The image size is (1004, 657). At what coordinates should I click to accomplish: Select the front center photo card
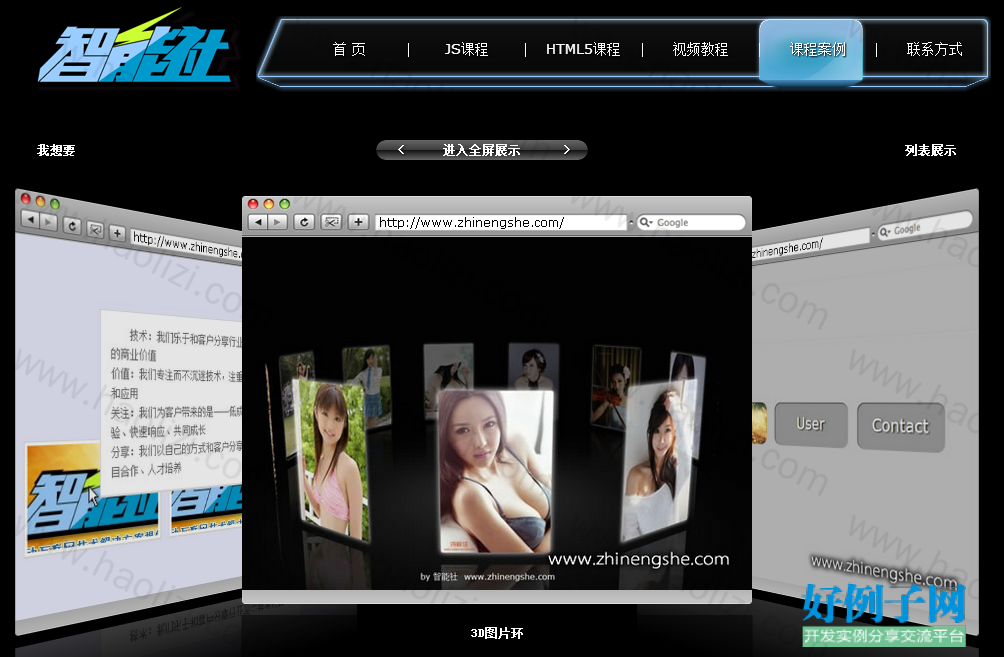(x=495, y=471)
